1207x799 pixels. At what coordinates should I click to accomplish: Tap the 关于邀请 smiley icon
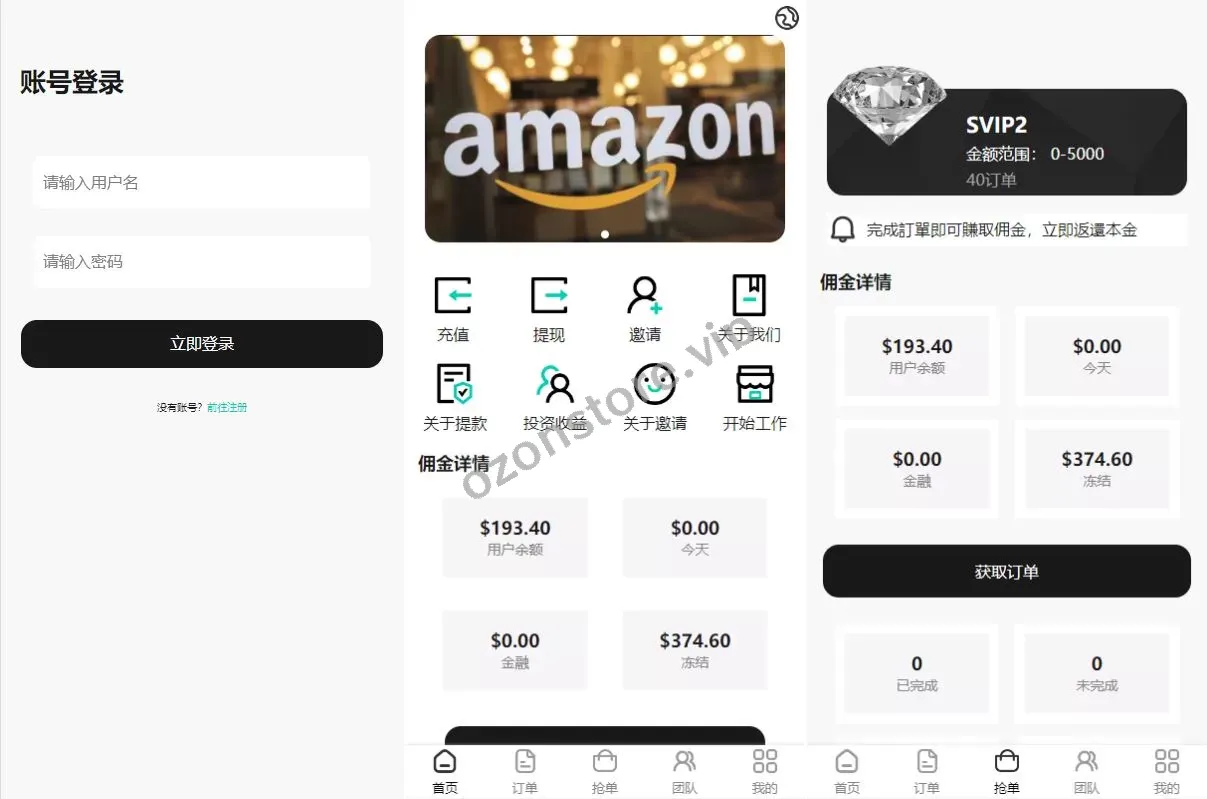(x=654, y=384)
